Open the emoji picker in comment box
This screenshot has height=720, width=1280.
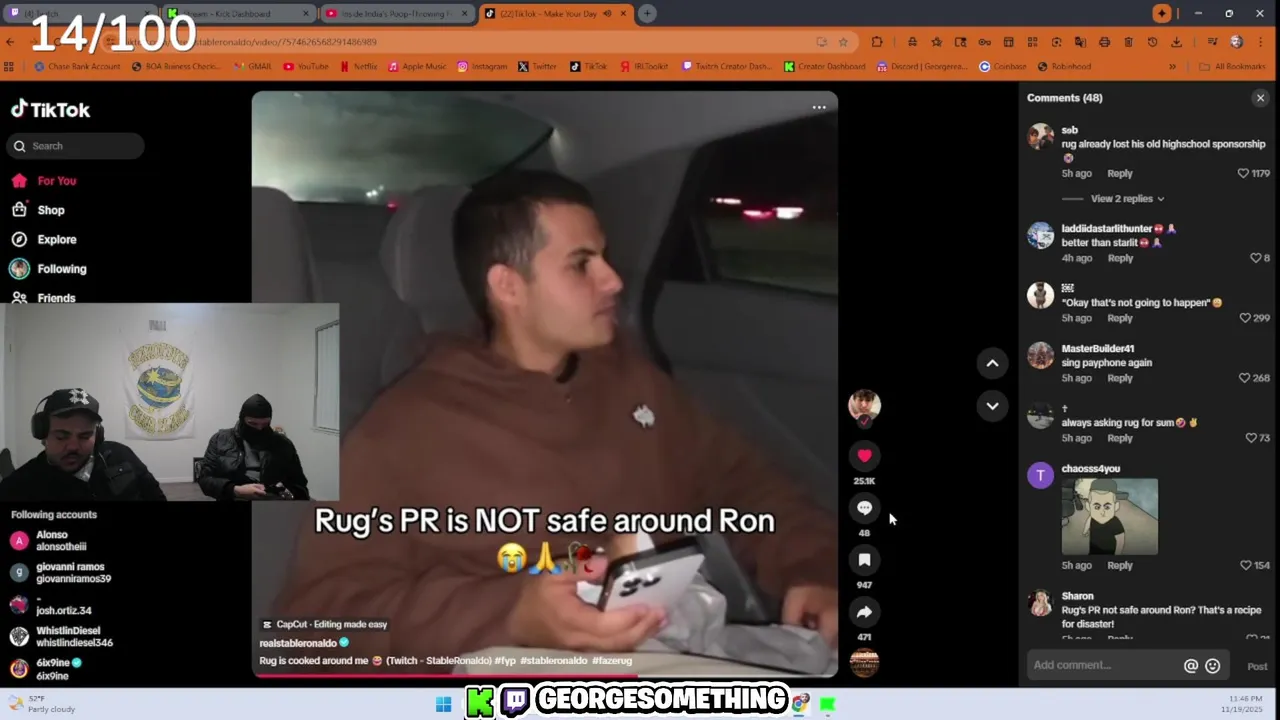pyautogui.click(x=1213, y=666)
